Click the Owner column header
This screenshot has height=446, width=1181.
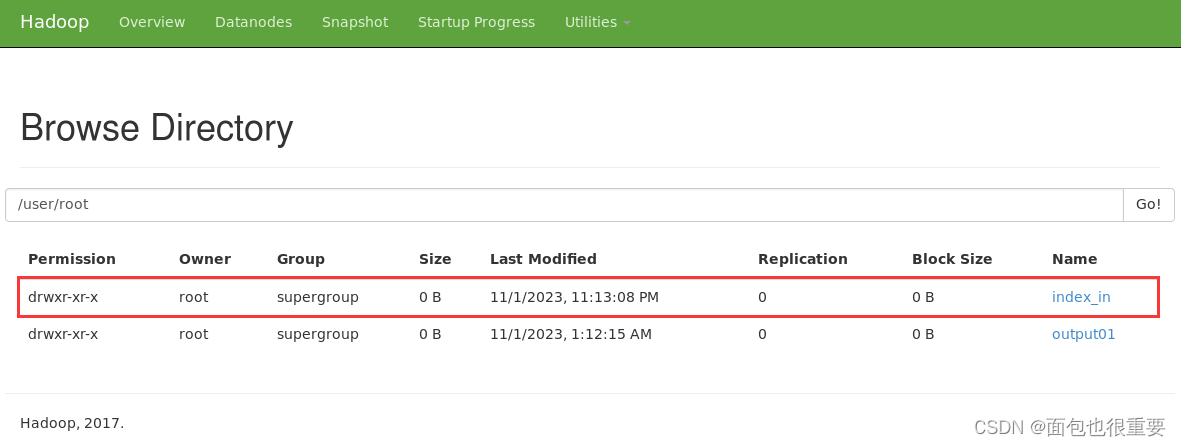tap(205, 258)
